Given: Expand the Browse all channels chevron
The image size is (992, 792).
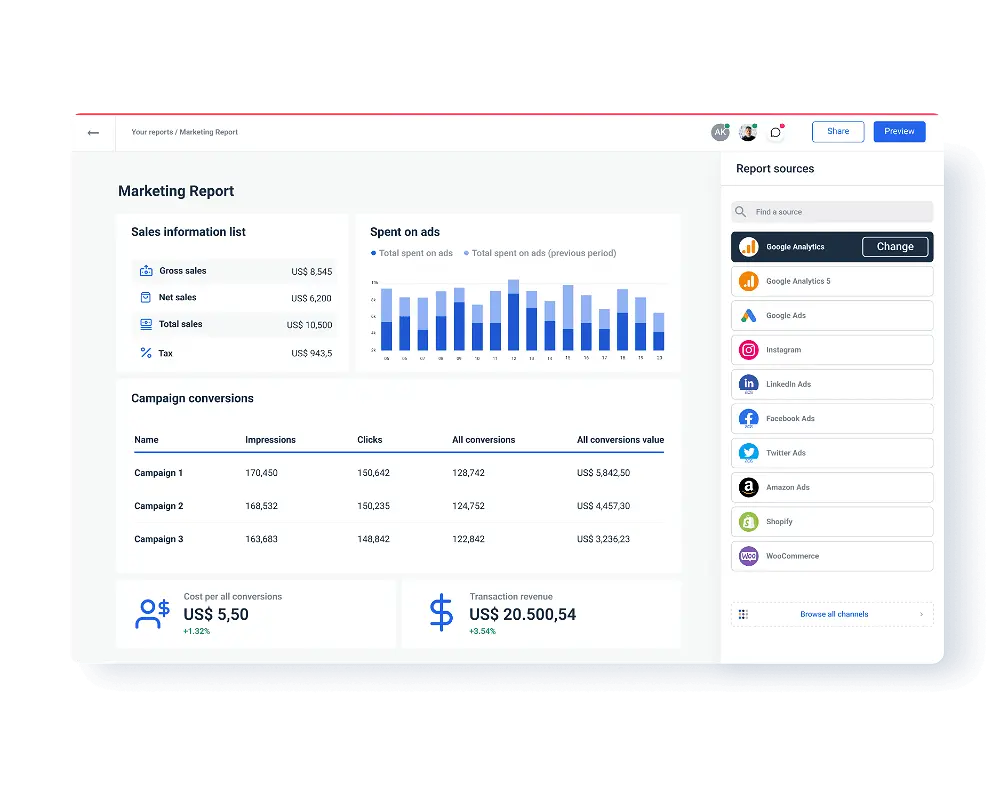Looking at the screenshot, I should 921,614.
